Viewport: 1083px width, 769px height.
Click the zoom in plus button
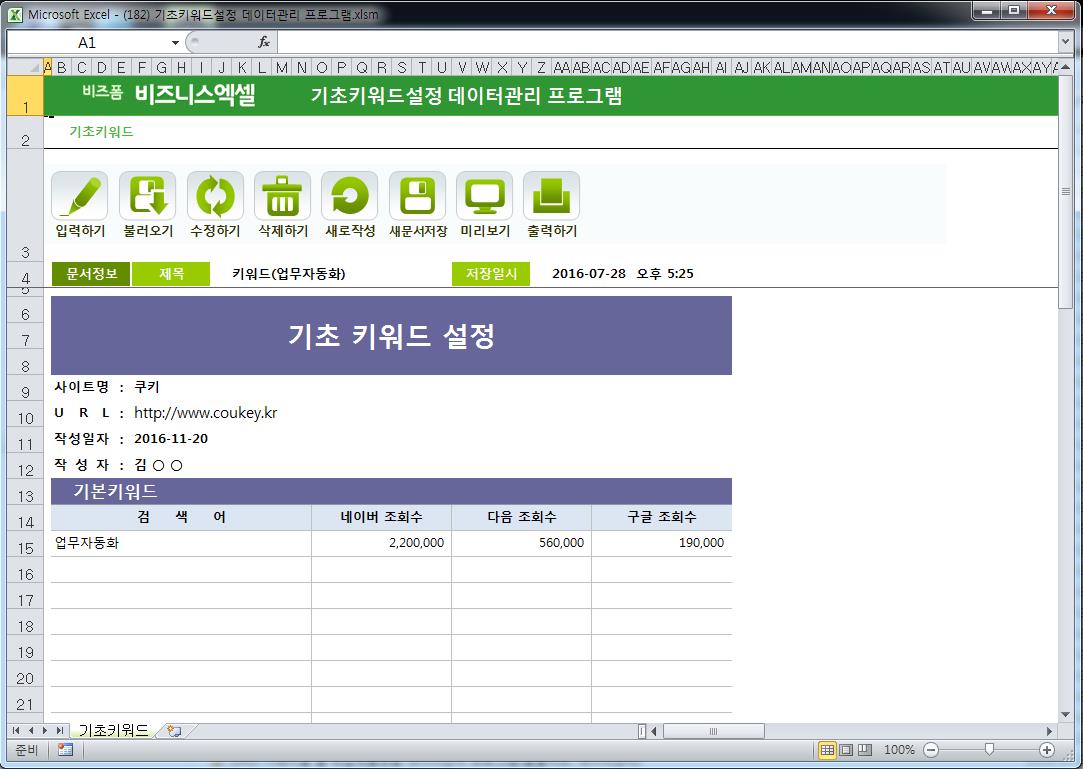click(1047, 750)
